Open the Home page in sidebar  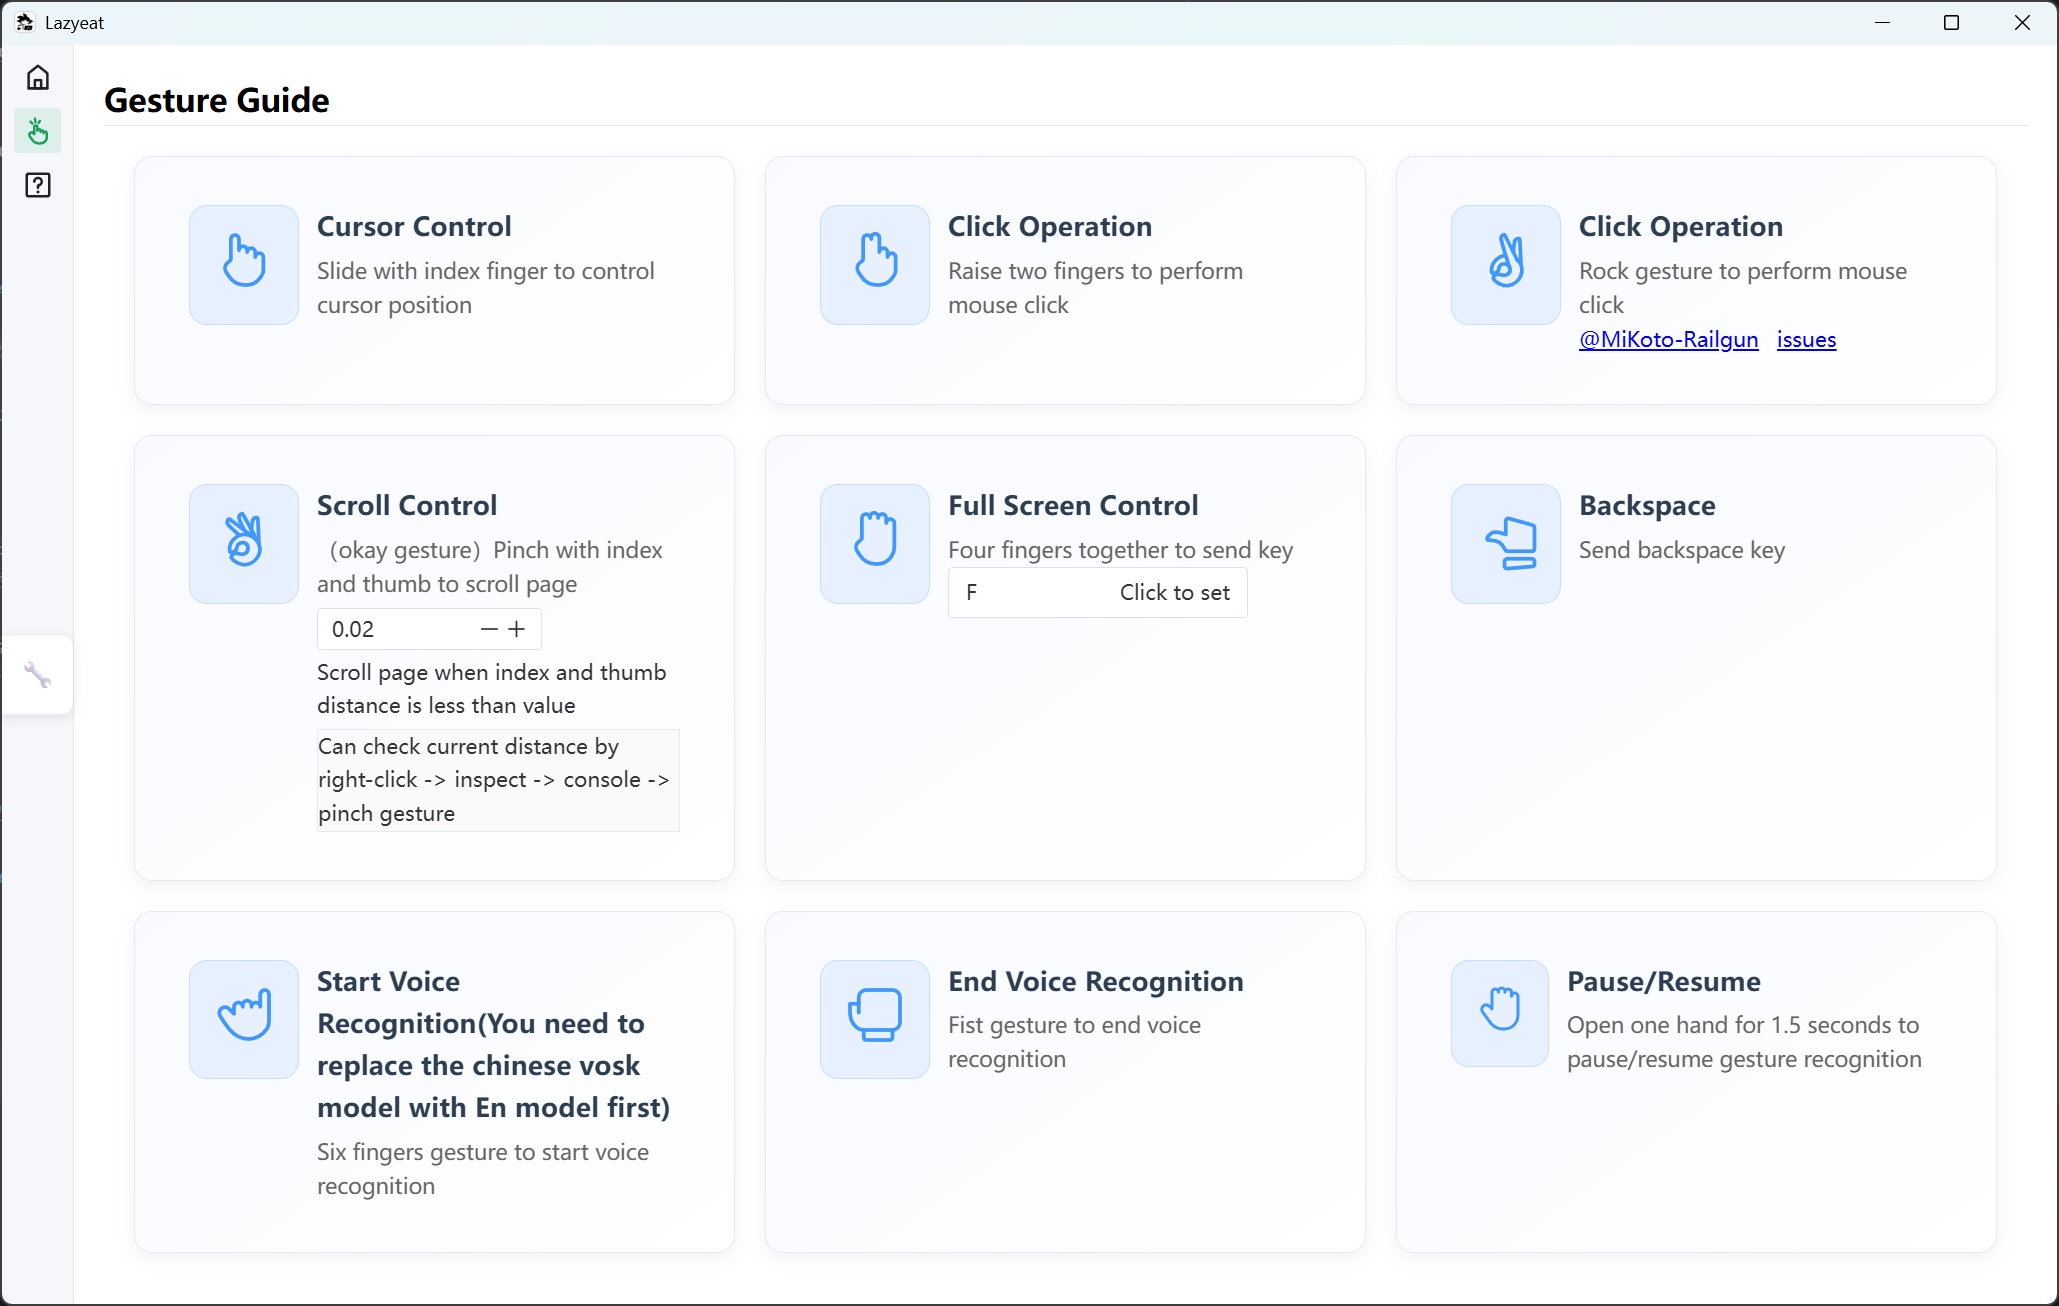pos(38,78)
